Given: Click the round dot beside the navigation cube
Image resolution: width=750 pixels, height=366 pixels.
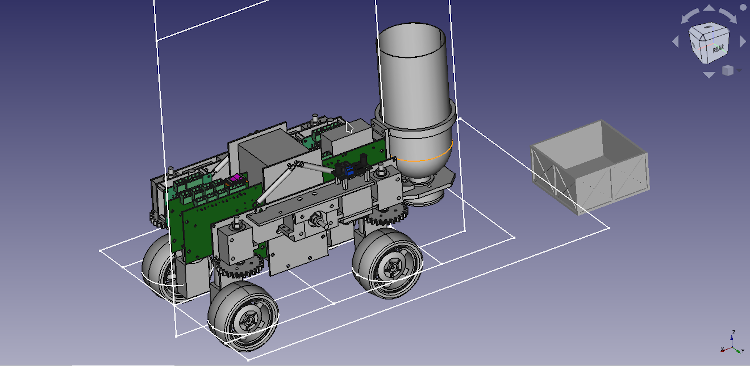Looking at the screenshot, I should pos(743,8).
